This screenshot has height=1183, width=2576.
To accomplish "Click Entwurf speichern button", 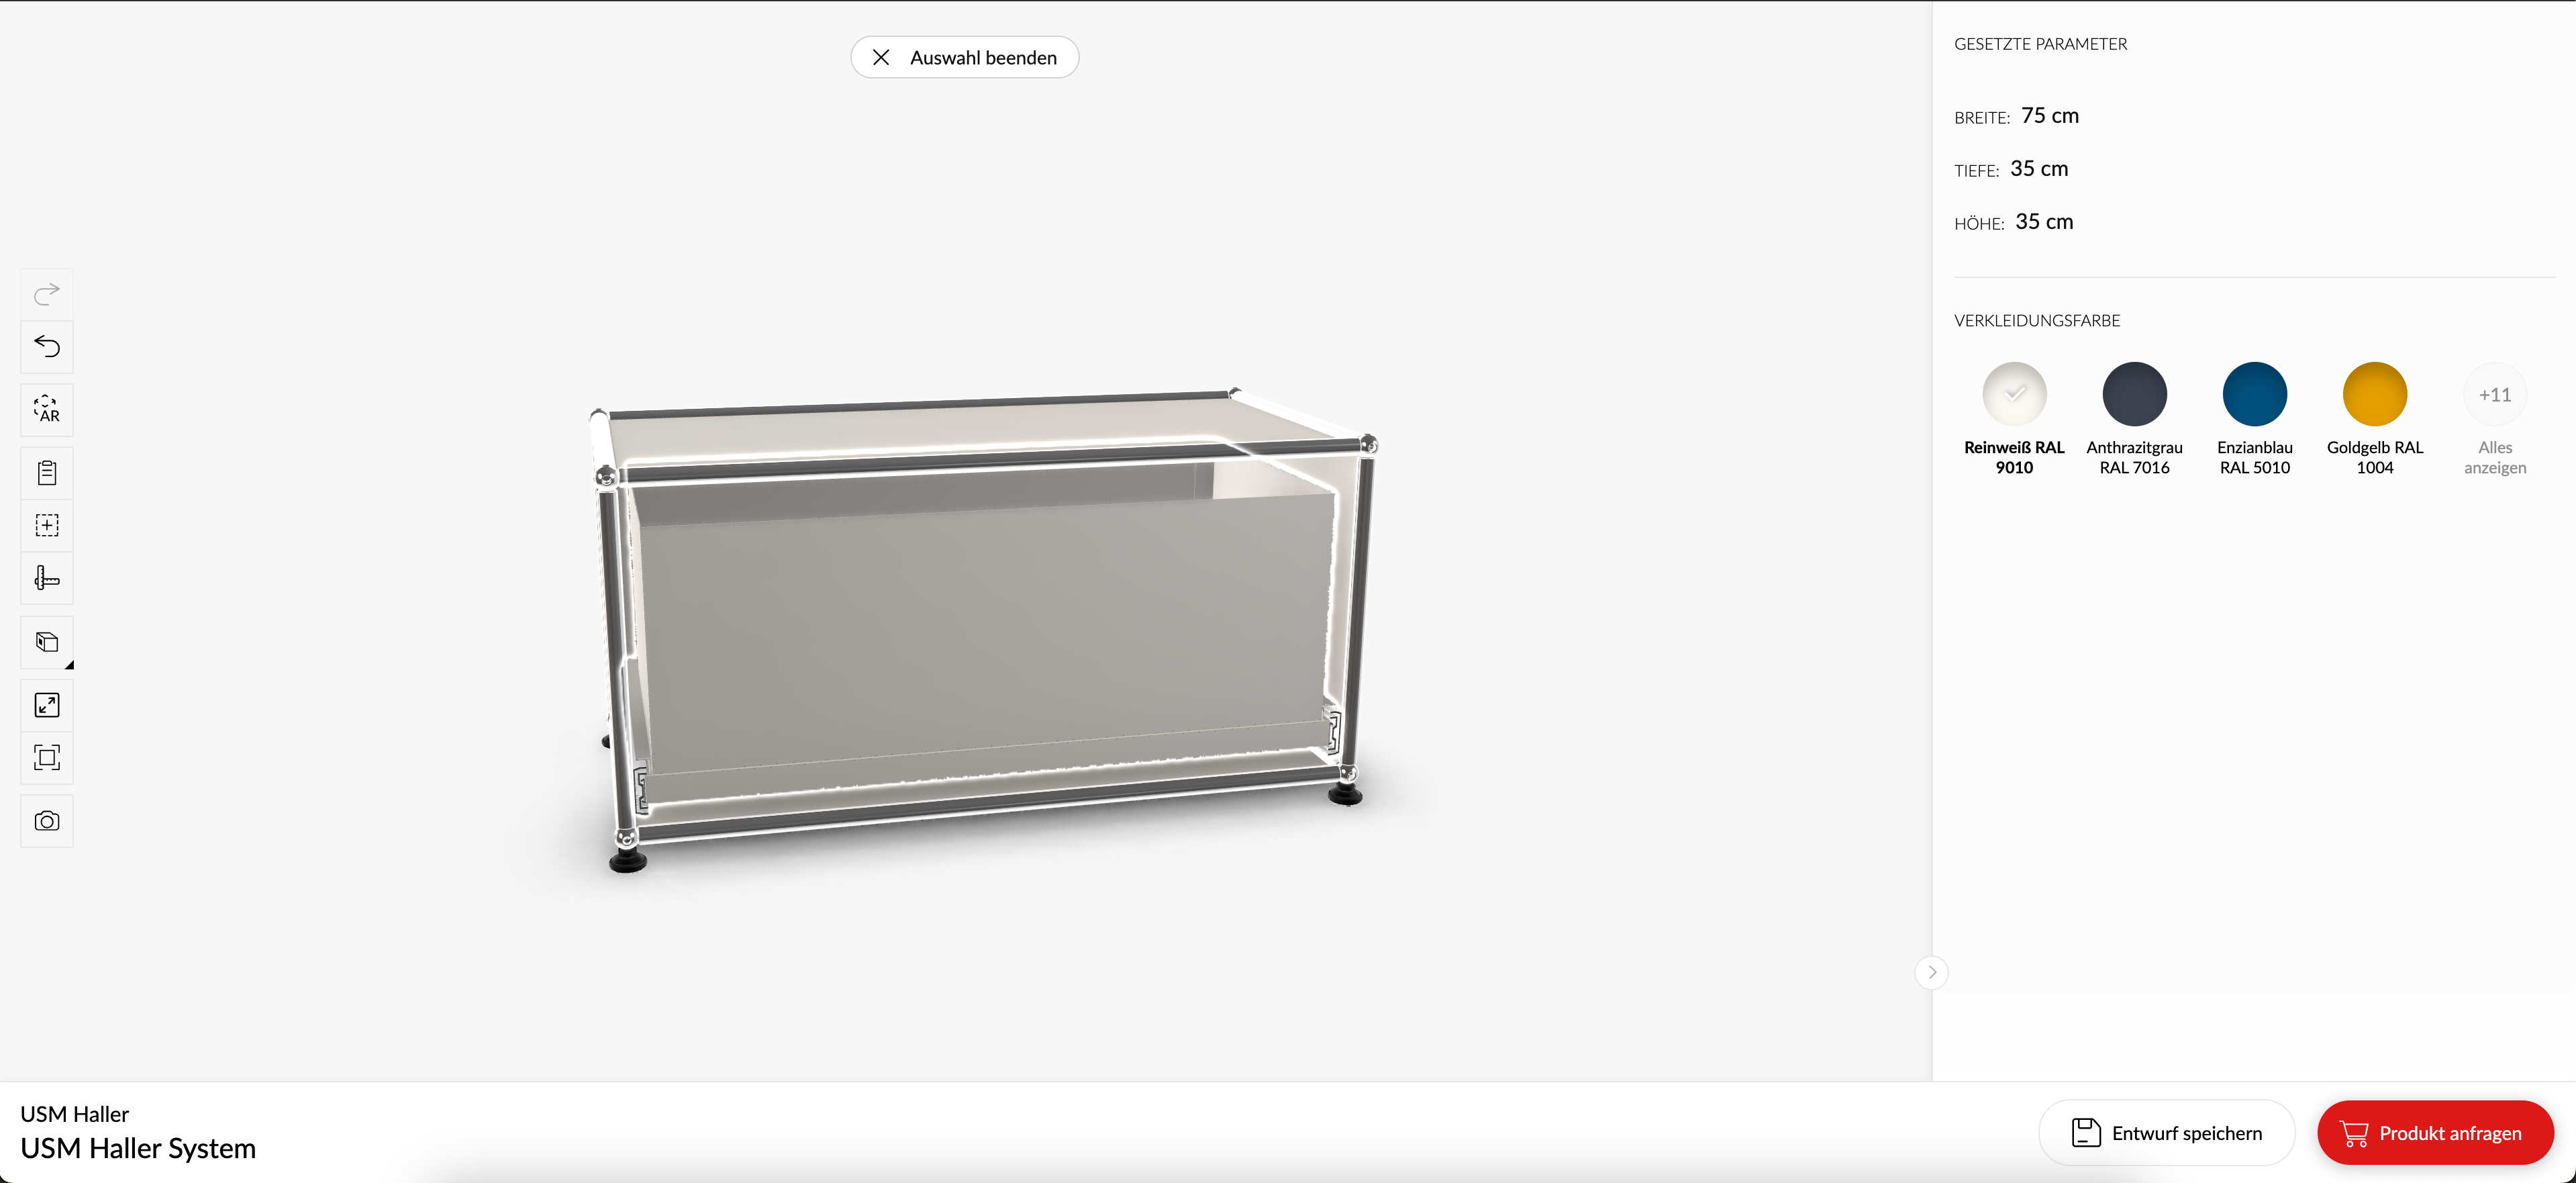I will pos(2166,1133).
